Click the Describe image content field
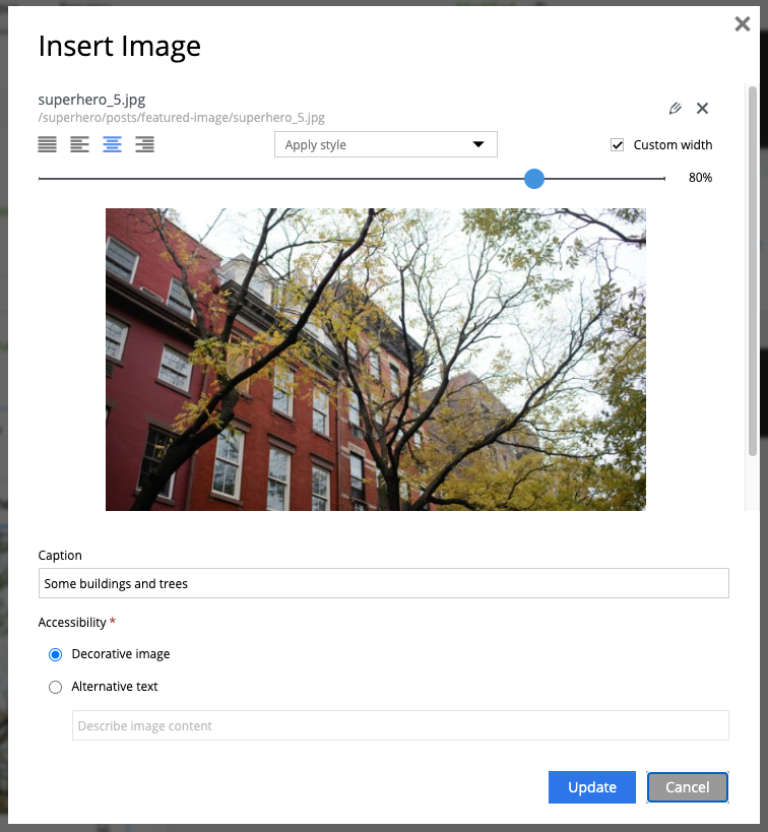This screenshot has height=832, width=768. point(401,725)
